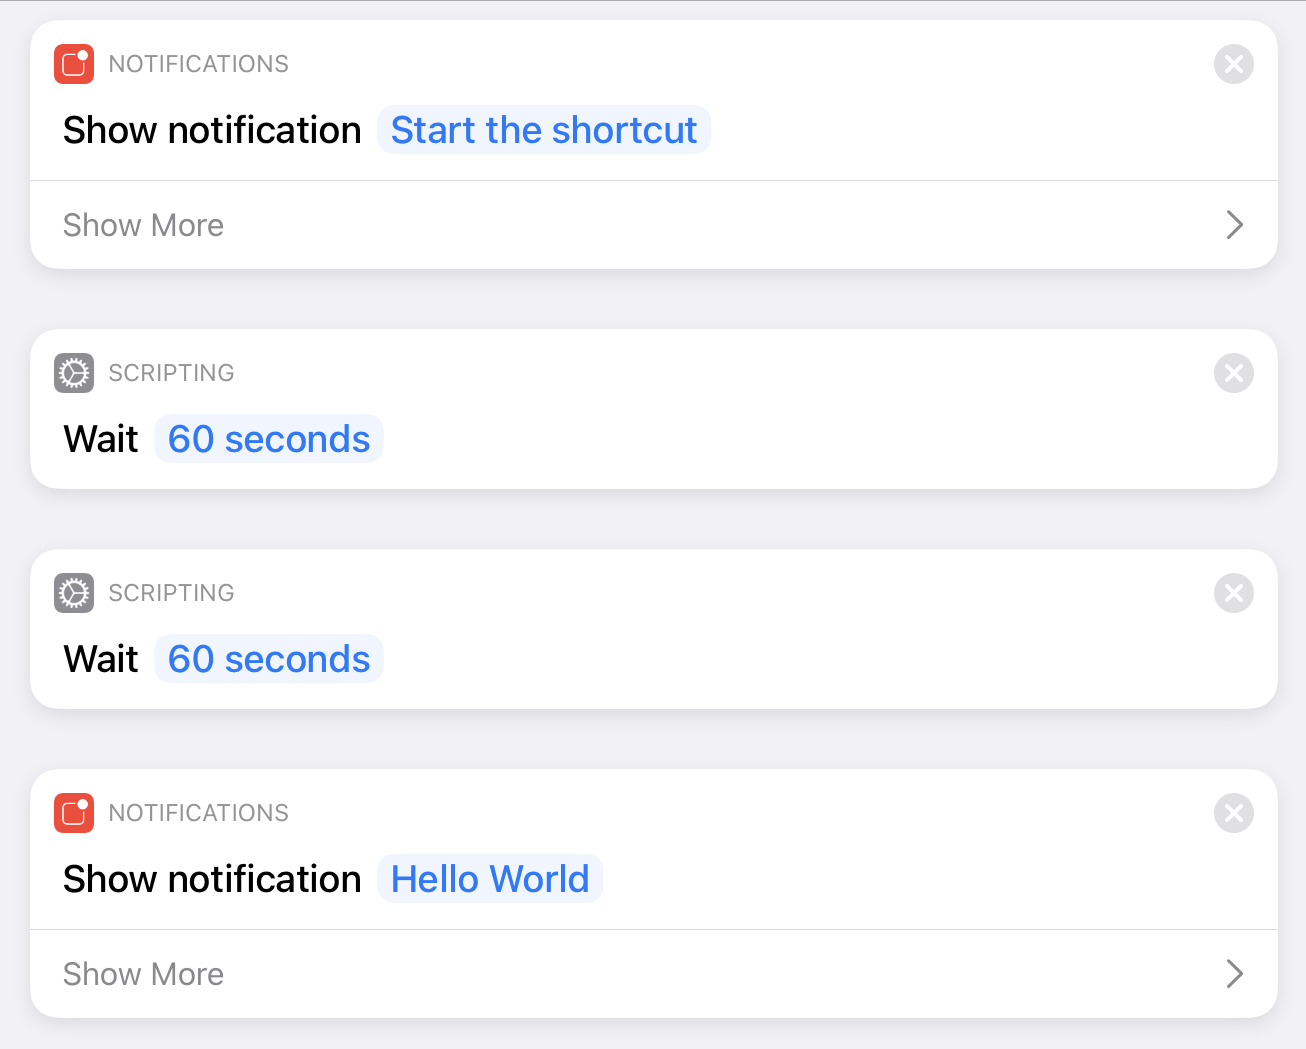Click the Notifications icon above Hello World
Screen dimensions: 1306x1049
[x=74, y=813]
